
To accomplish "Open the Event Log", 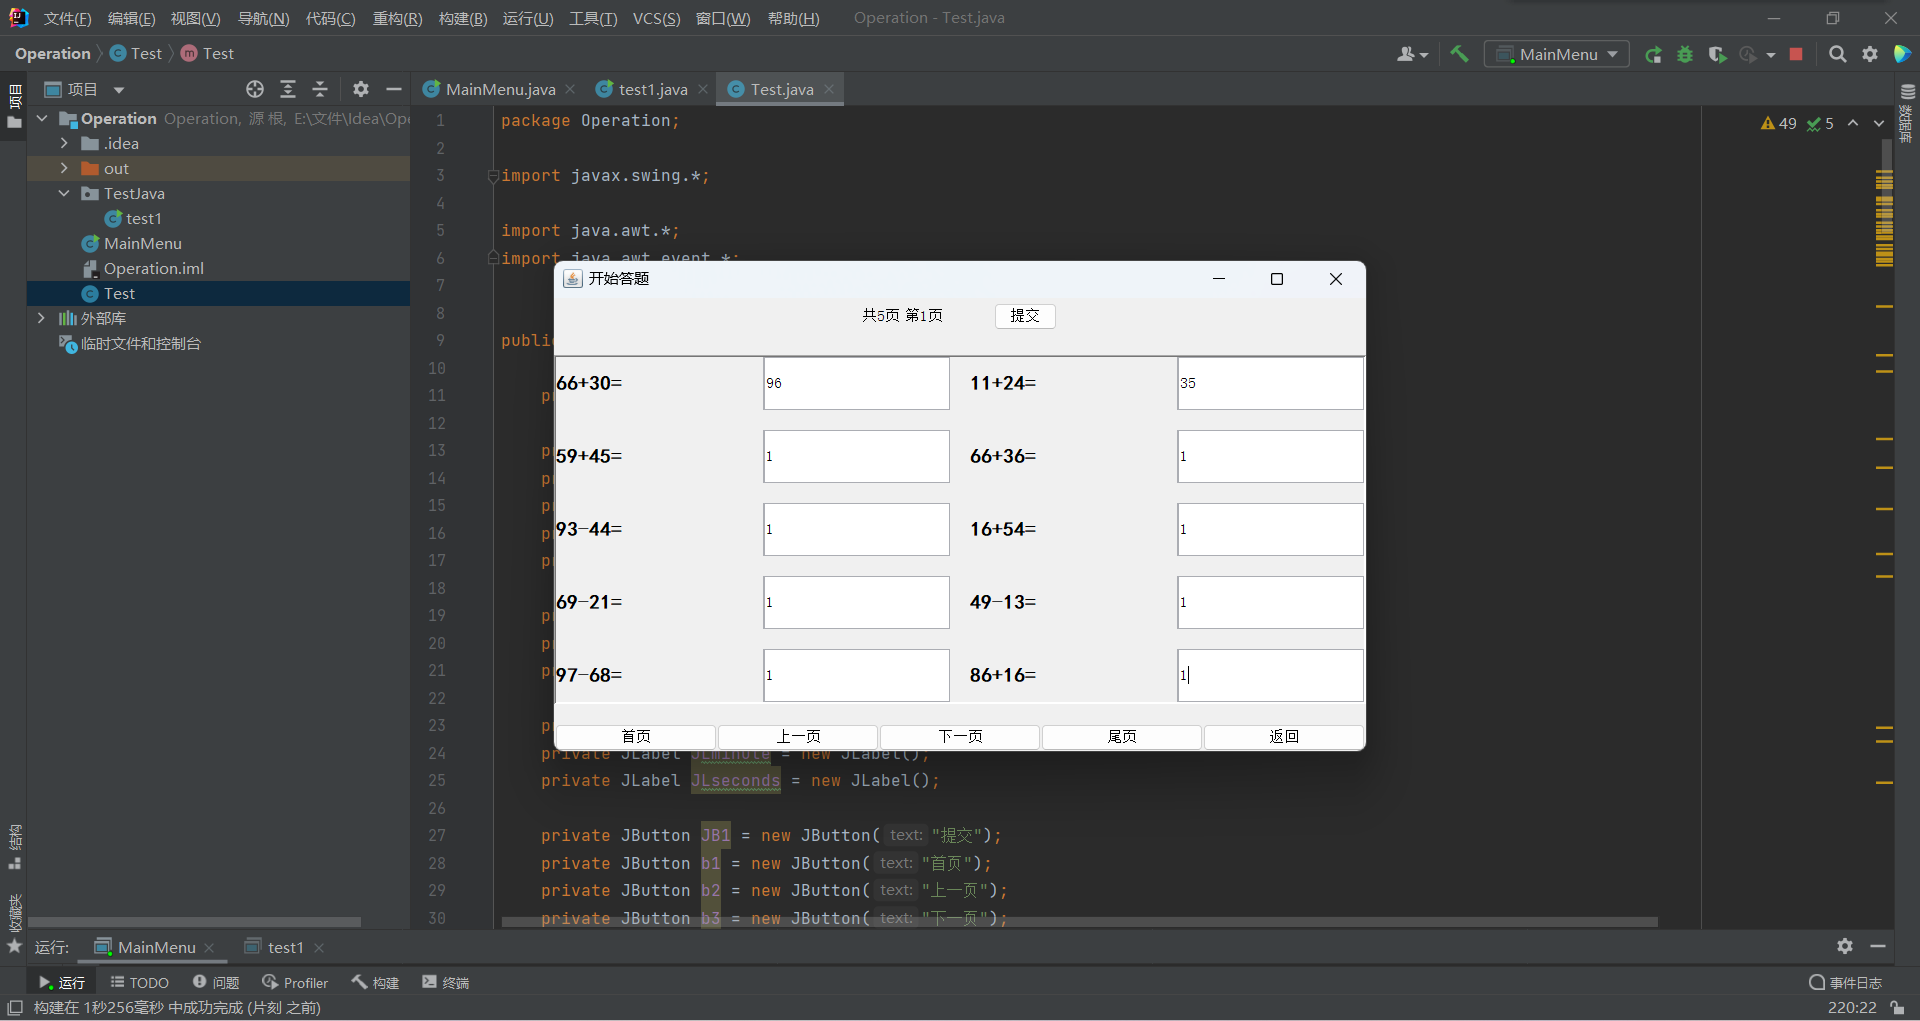I will (1846, 983).
